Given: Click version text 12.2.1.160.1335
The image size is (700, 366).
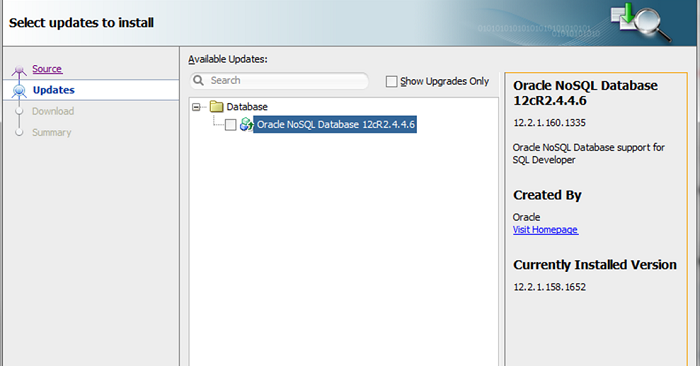Looking at the screenshot, I should (549, 123).
